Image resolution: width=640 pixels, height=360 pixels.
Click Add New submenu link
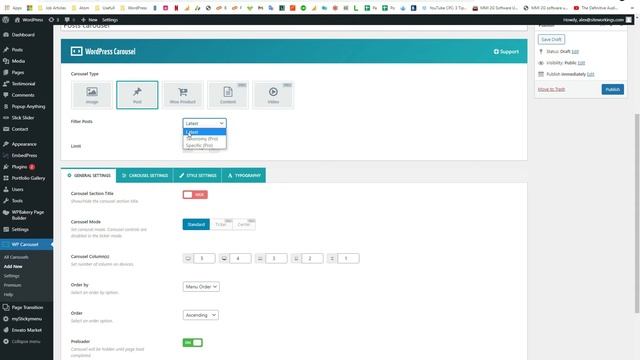click(x=13, y=267)
